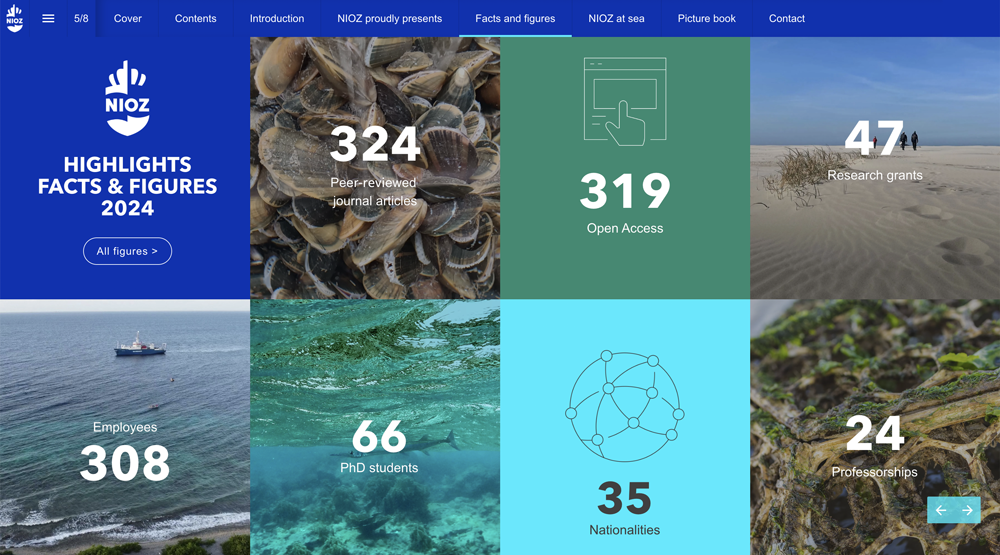This screenshot has height=555, width=1000.
Task: Go to next slide with right arrow
Action: click(x=967, y=510)
